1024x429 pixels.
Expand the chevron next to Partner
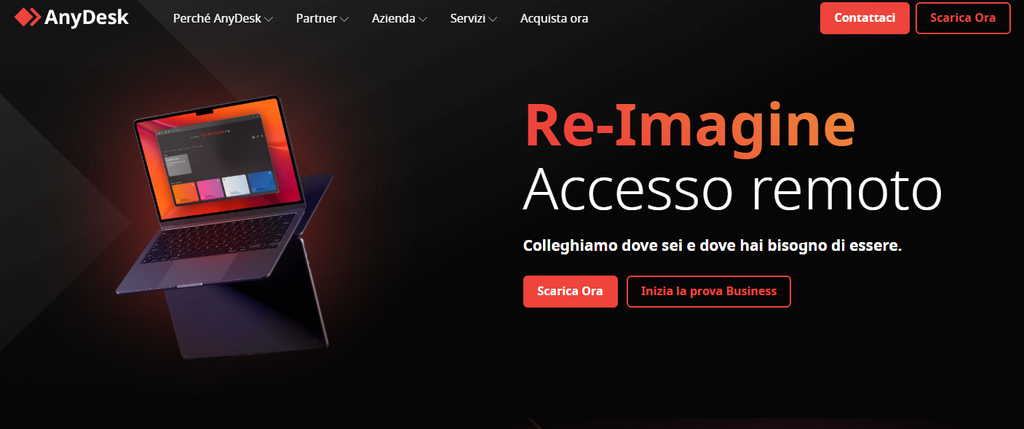tap(344, 20)
